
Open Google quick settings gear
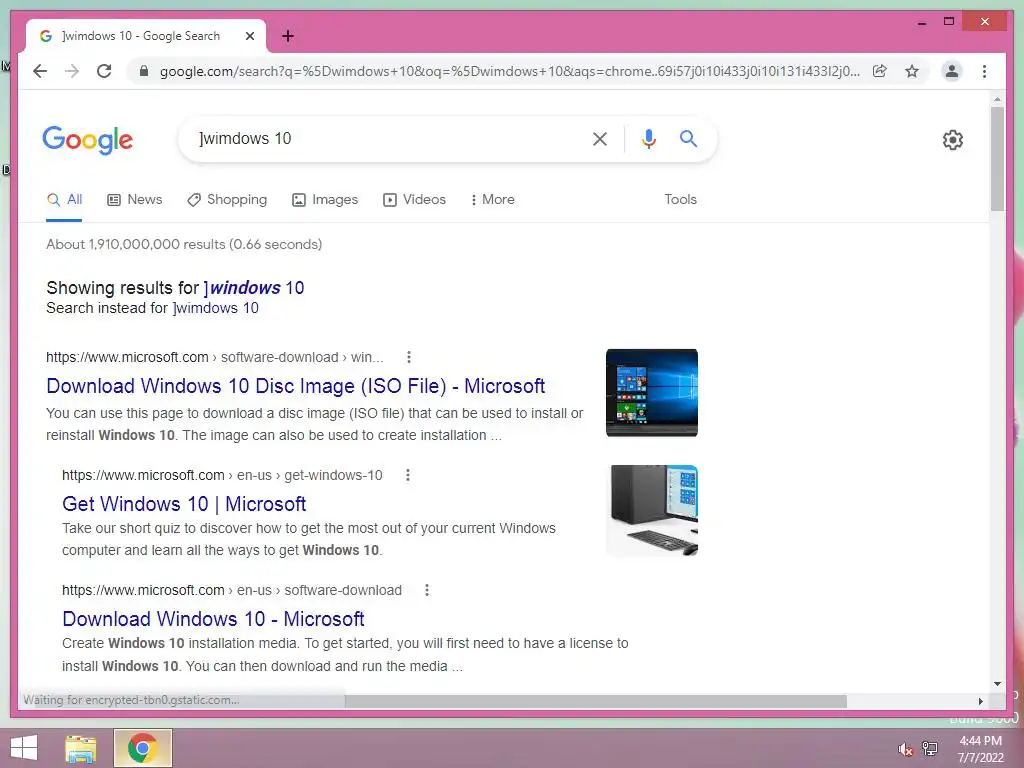[953, 140]
